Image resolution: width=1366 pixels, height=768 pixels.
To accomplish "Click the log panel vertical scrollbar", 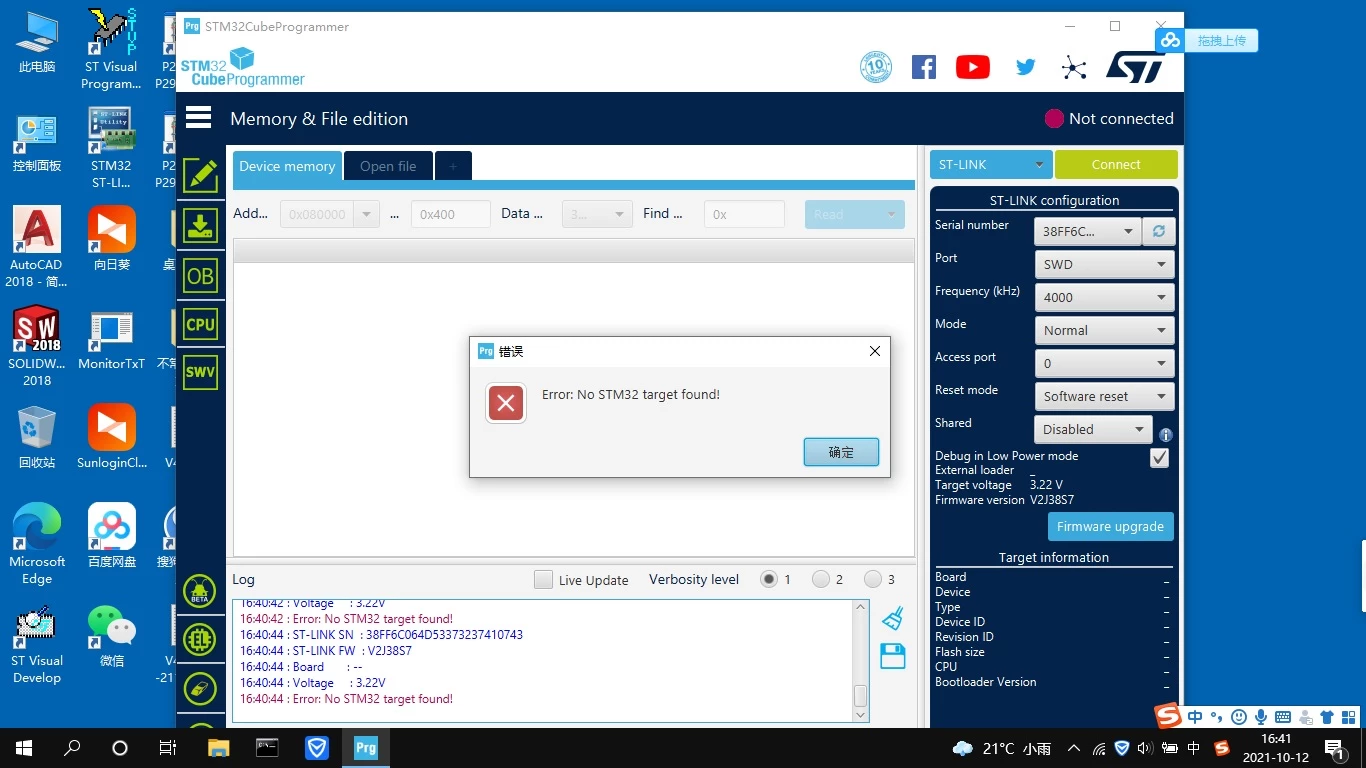I will (x=860, y=660).
